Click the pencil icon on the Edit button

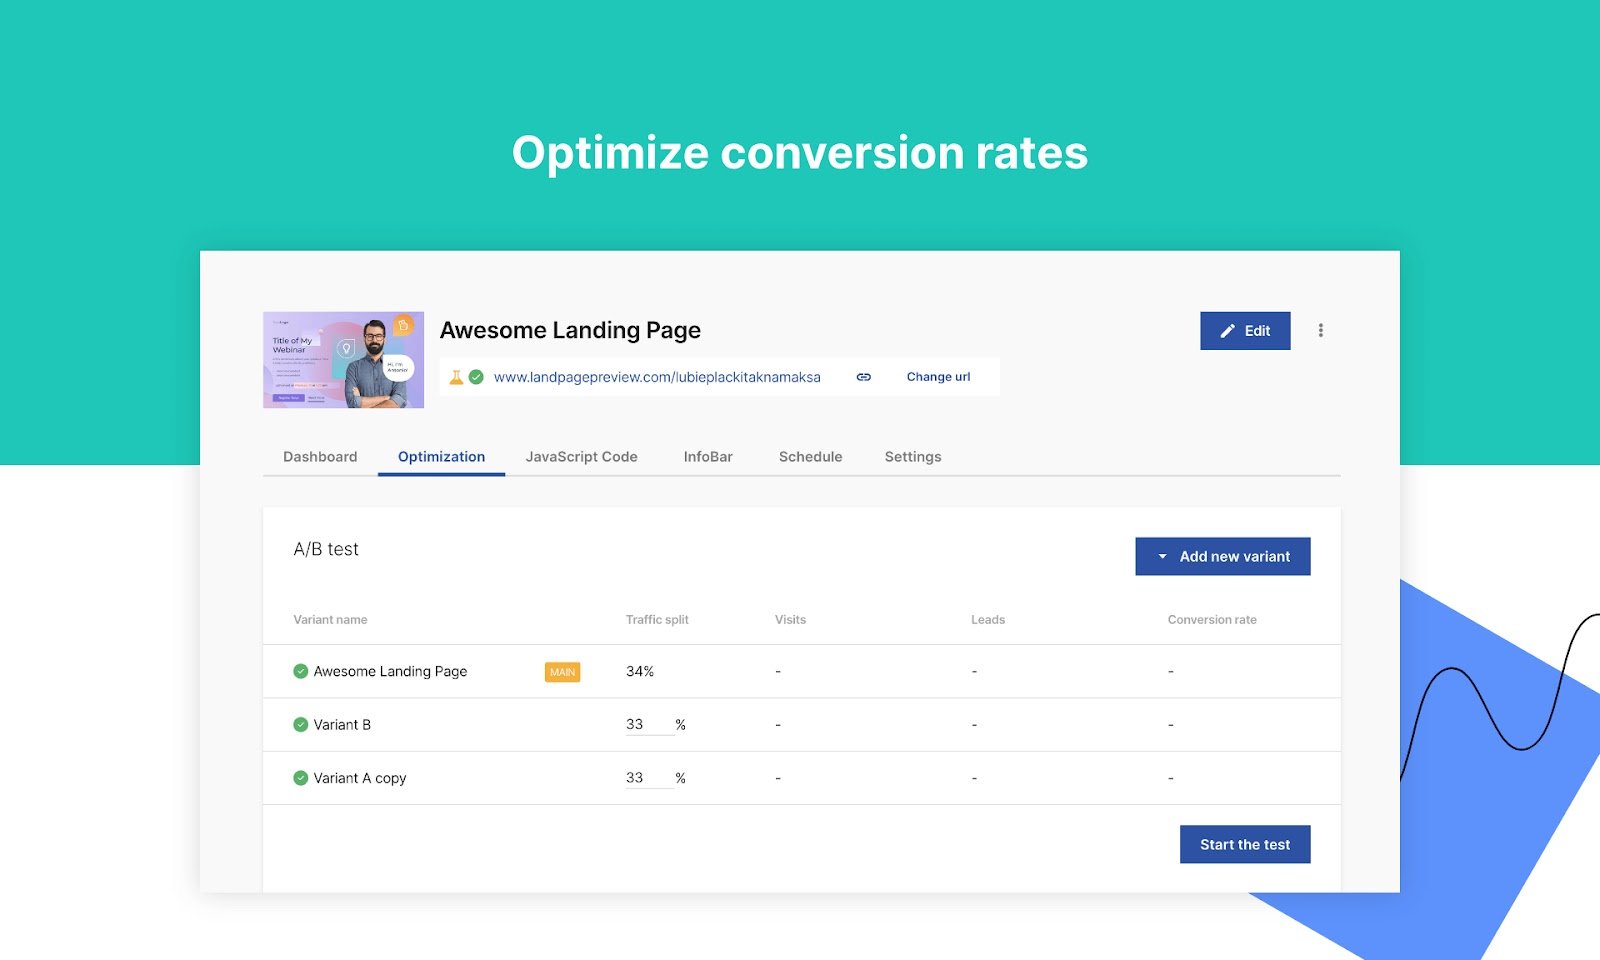tap(1227, 330)
